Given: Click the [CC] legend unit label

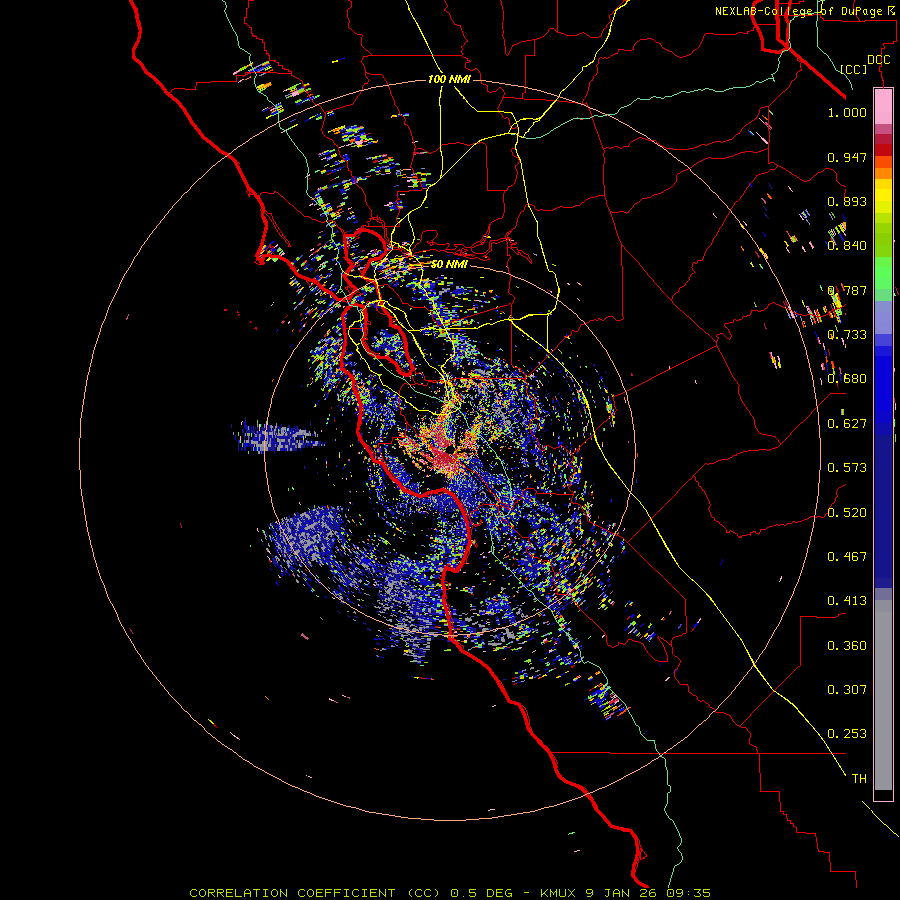Looking at the screenshot, I should 854,69.
